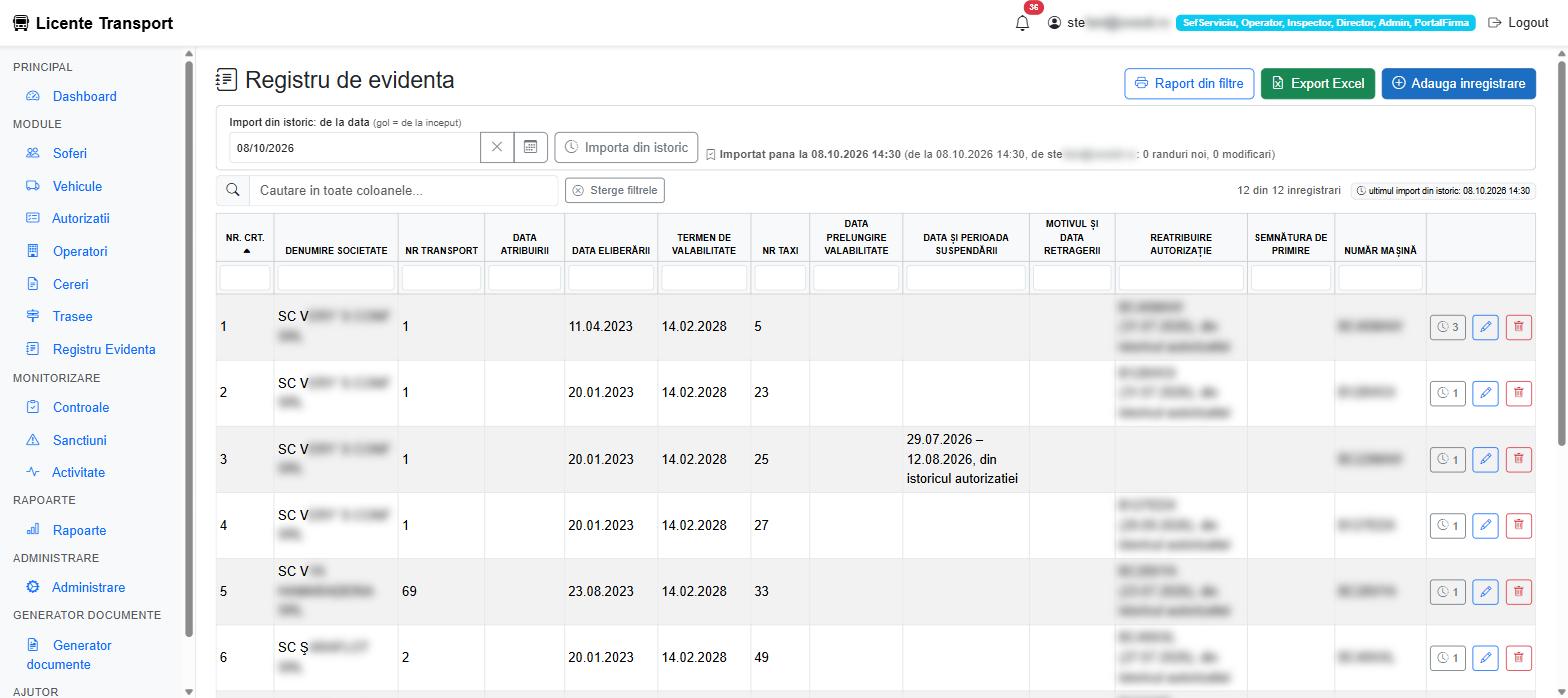
Task: Click the Denumire Societate filter box
Action: pyautogui.click(x=336, y=278)
